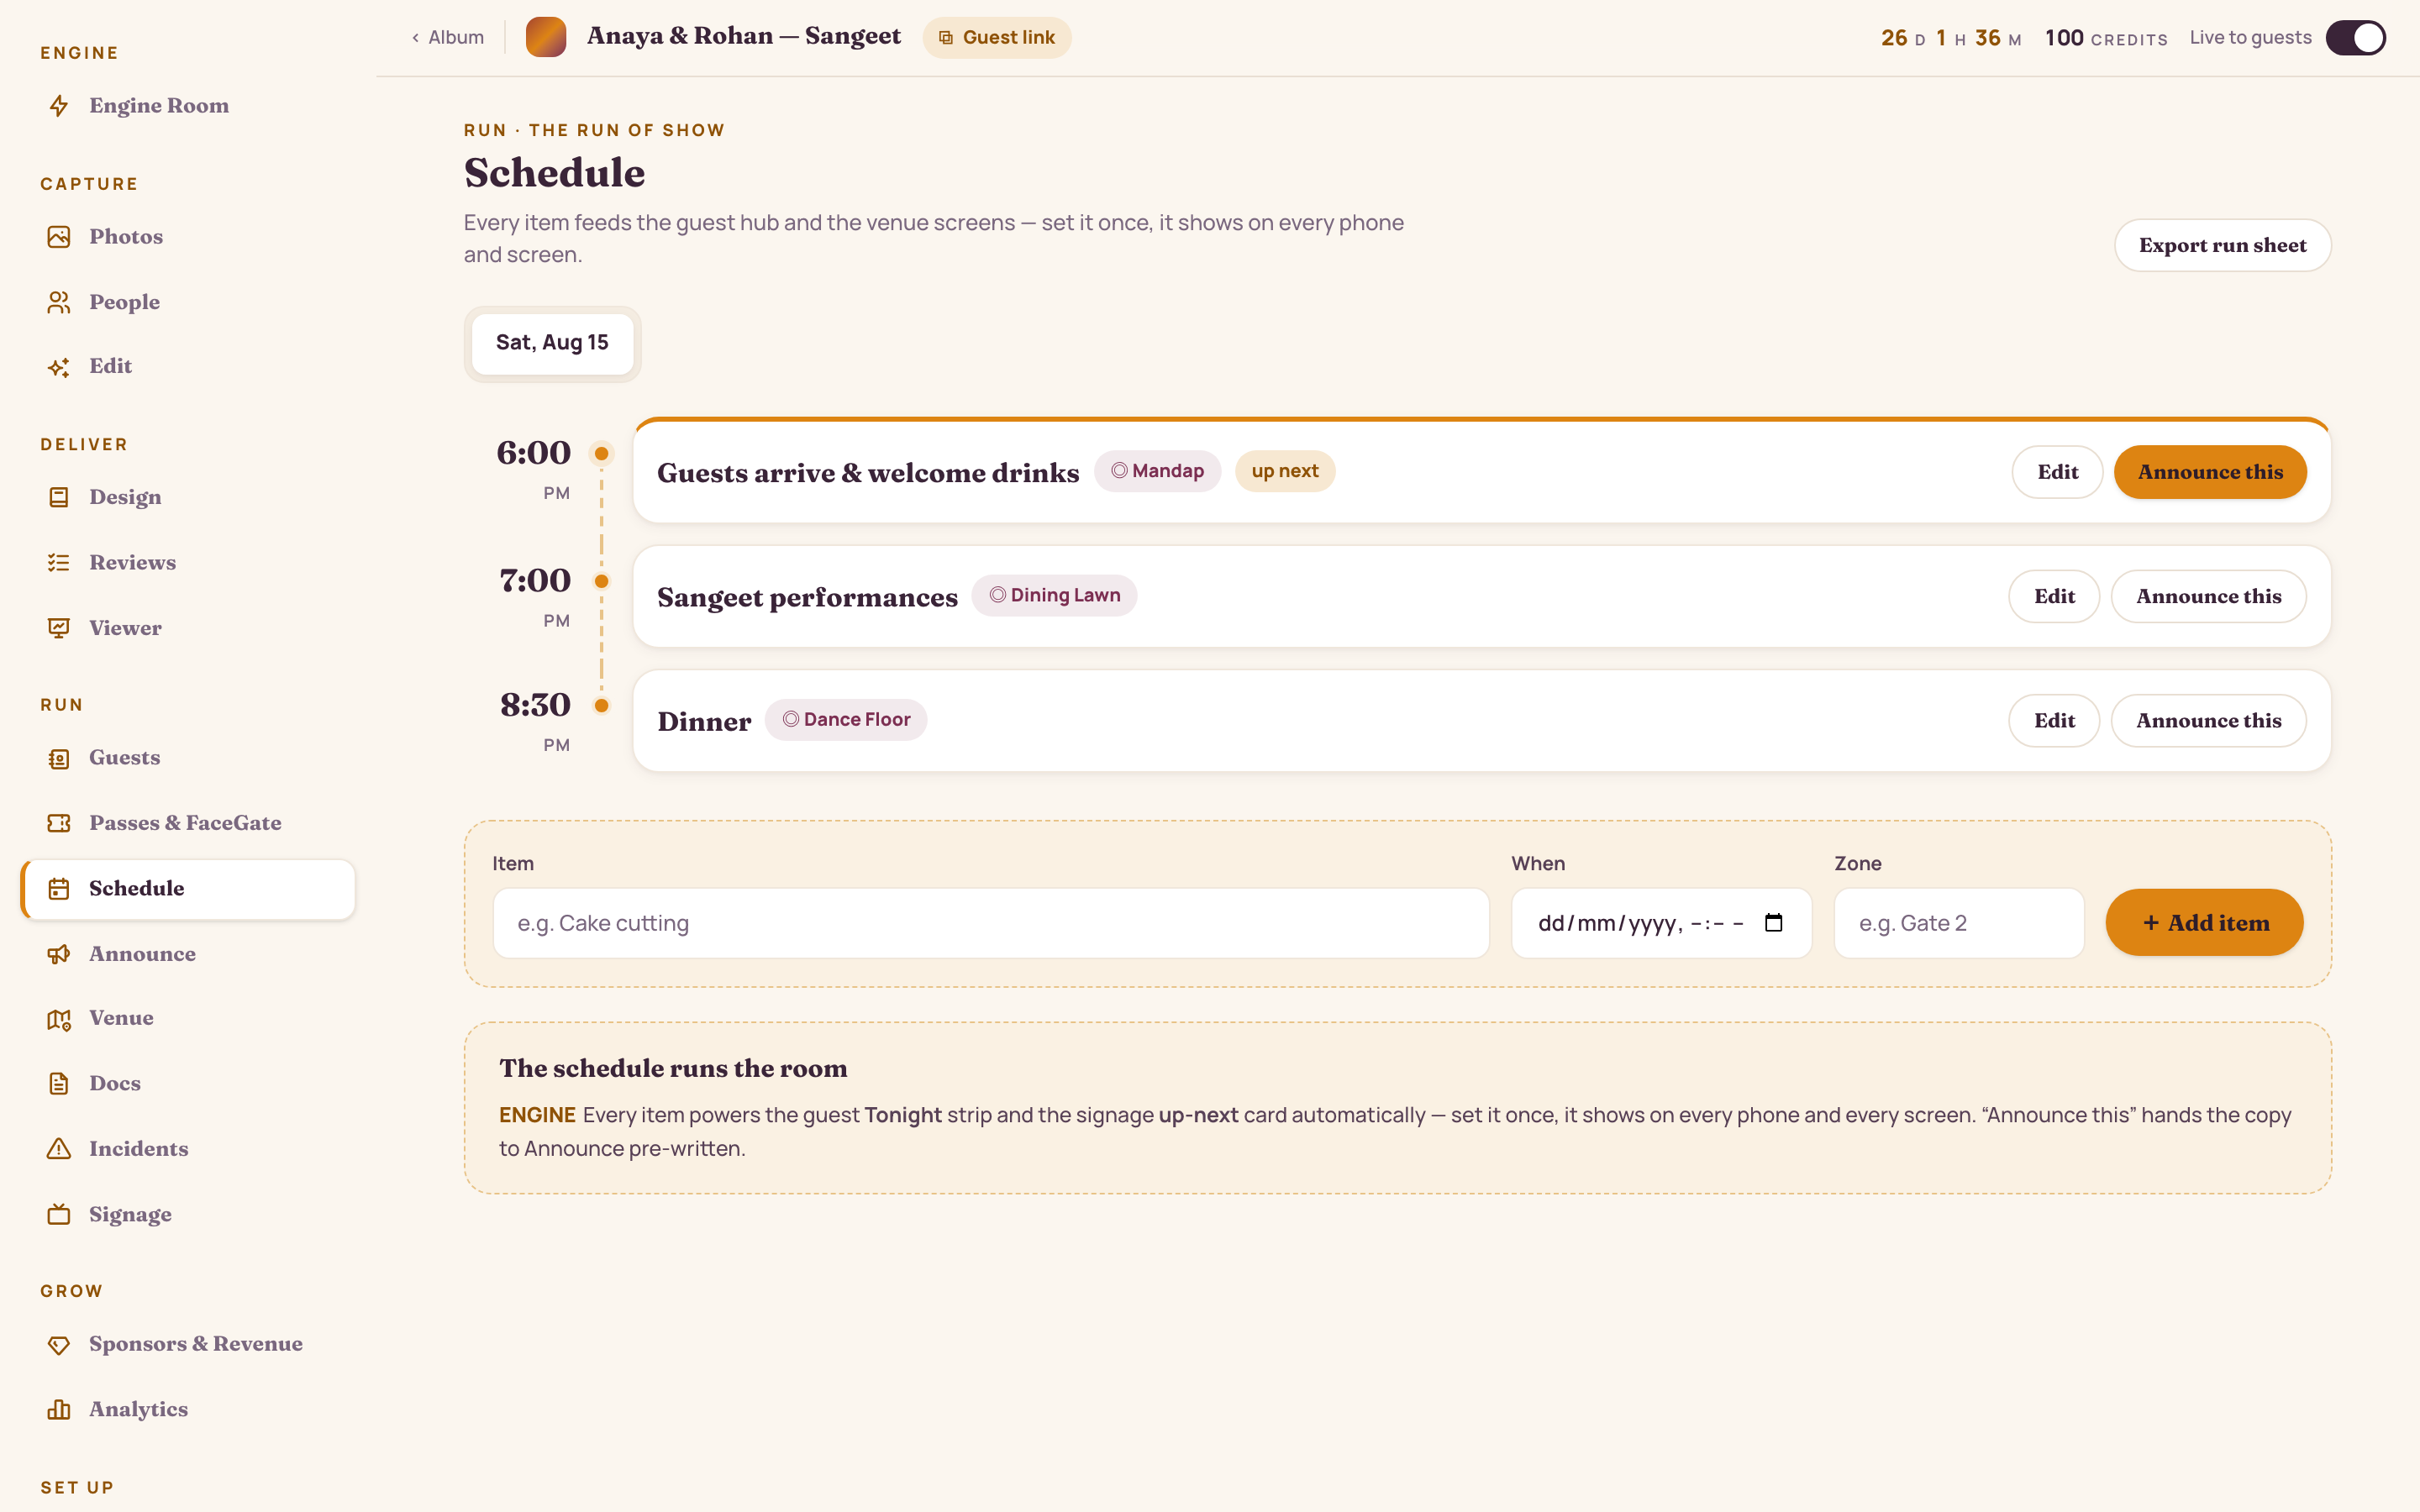The image size is (2420, 1512).
Task: Click the Signage TV icon
Action: 59,1214
